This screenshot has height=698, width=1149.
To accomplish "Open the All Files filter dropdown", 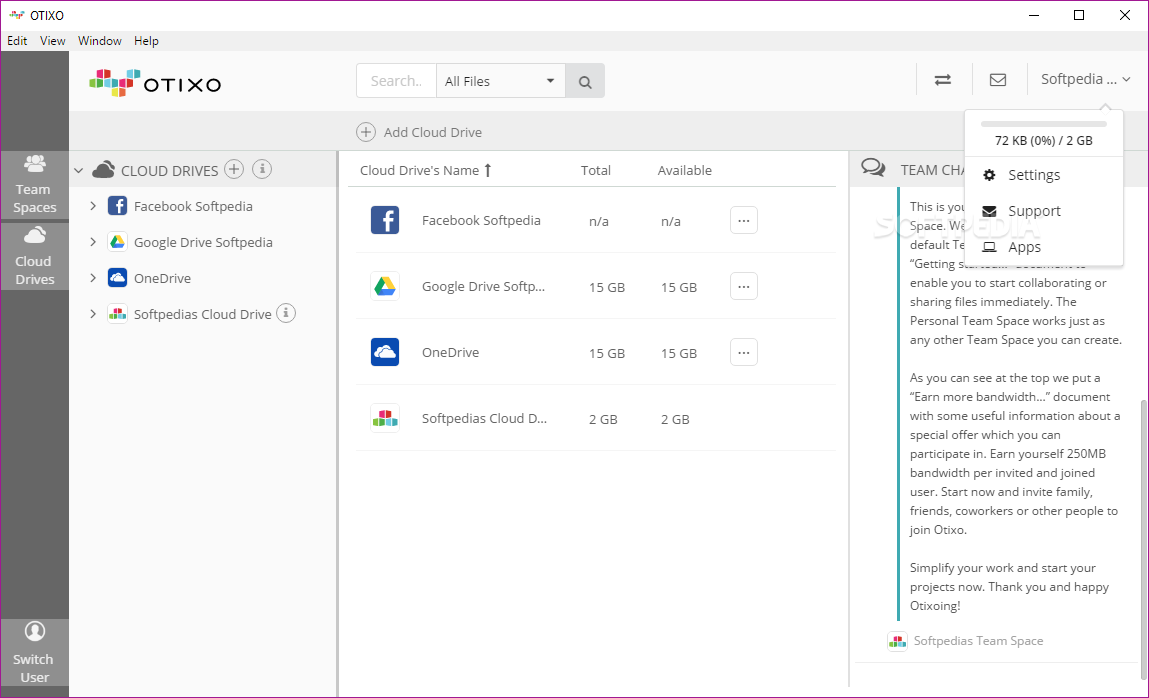I will [x=500, y=81].
